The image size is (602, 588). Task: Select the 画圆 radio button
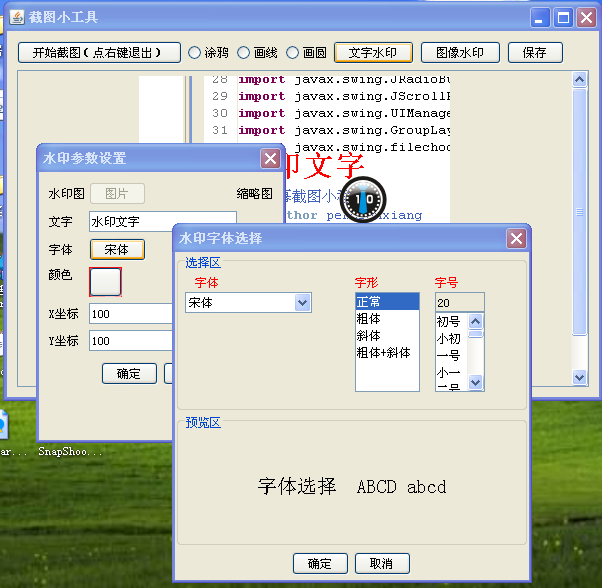pos(293,53)
